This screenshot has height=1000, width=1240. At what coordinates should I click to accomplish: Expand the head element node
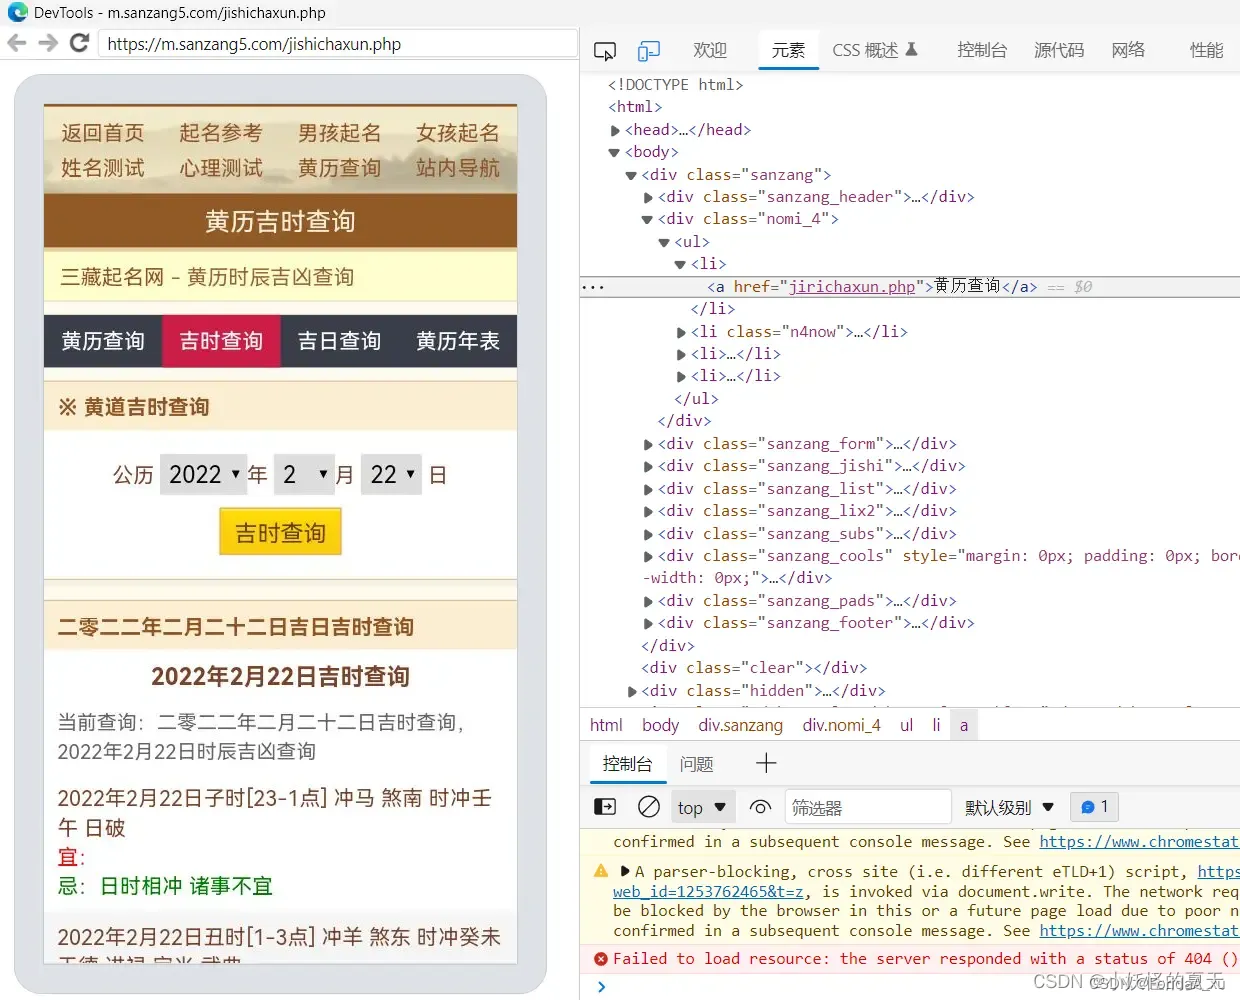point(615,130)
